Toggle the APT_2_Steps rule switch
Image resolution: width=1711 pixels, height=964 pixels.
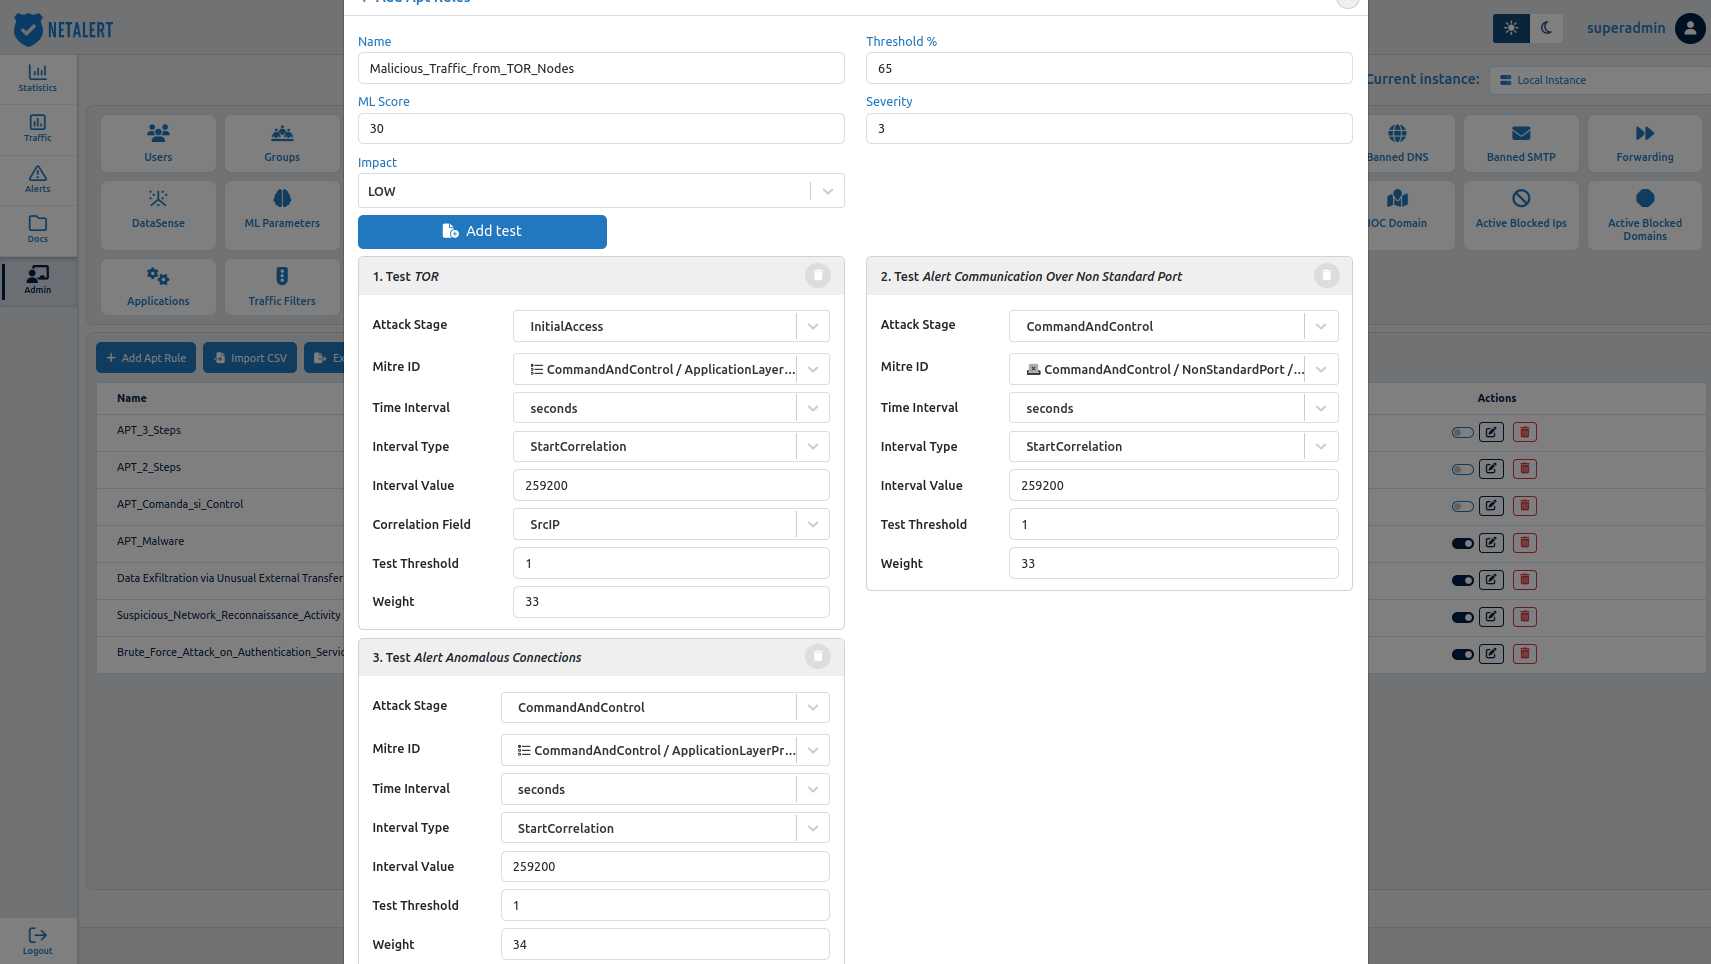(x=1463, y=470)
